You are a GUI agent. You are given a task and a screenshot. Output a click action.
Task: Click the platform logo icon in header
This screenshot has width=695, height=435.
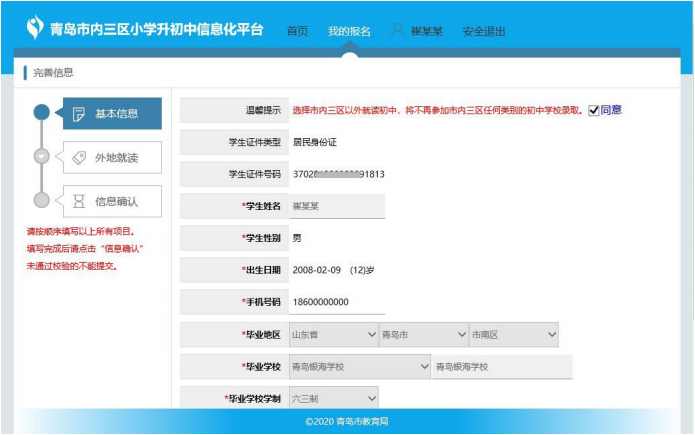click(x=35, y=28)
